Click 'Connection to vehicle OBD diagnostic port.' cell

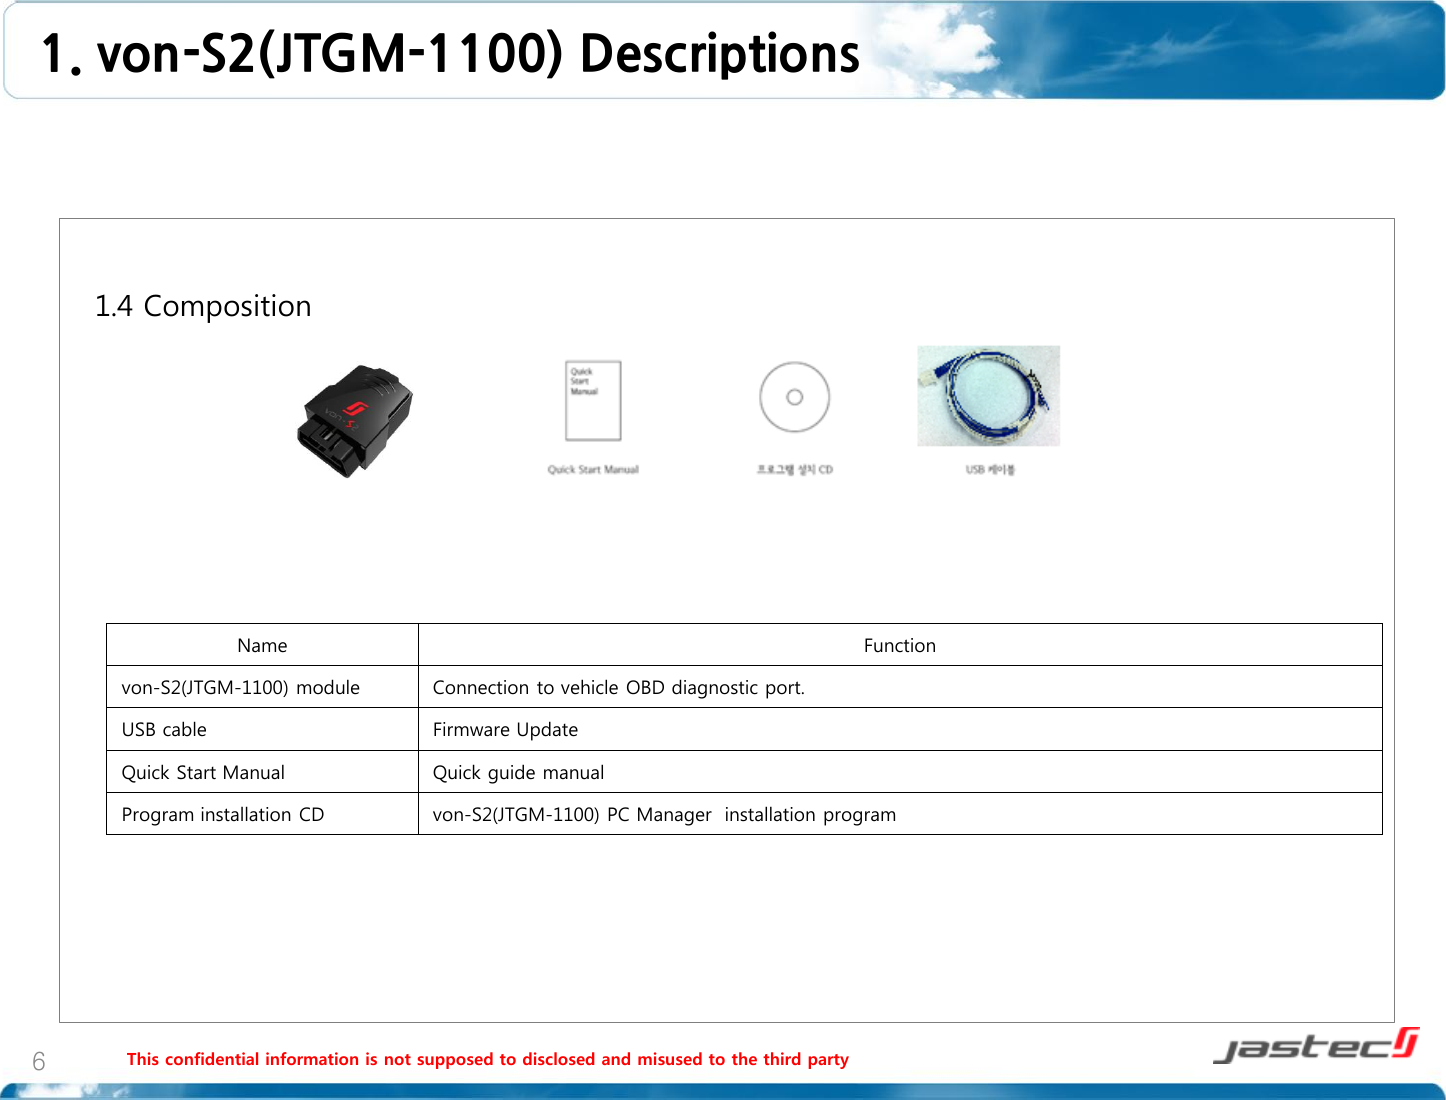click(x=900, y=687)
